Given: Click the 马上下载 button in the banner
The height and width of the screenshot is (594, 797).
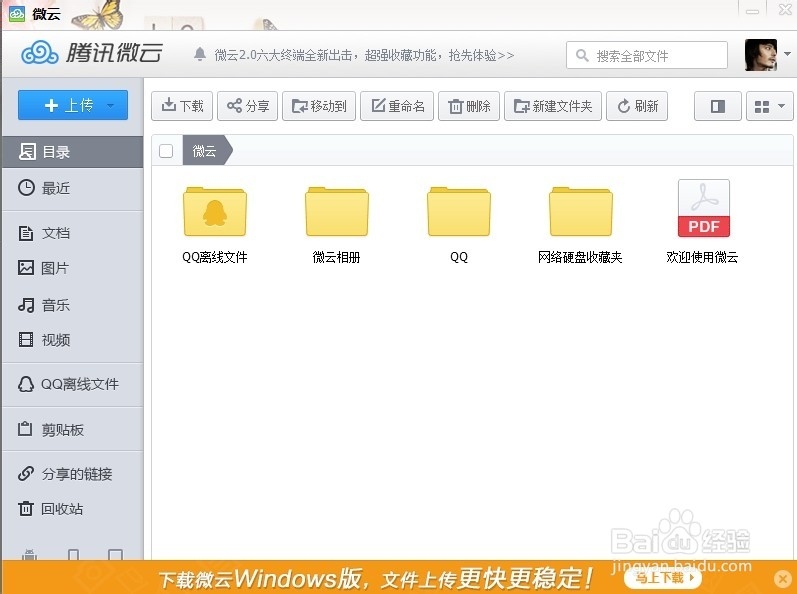Looking at the screenshot, I should 663,578.
